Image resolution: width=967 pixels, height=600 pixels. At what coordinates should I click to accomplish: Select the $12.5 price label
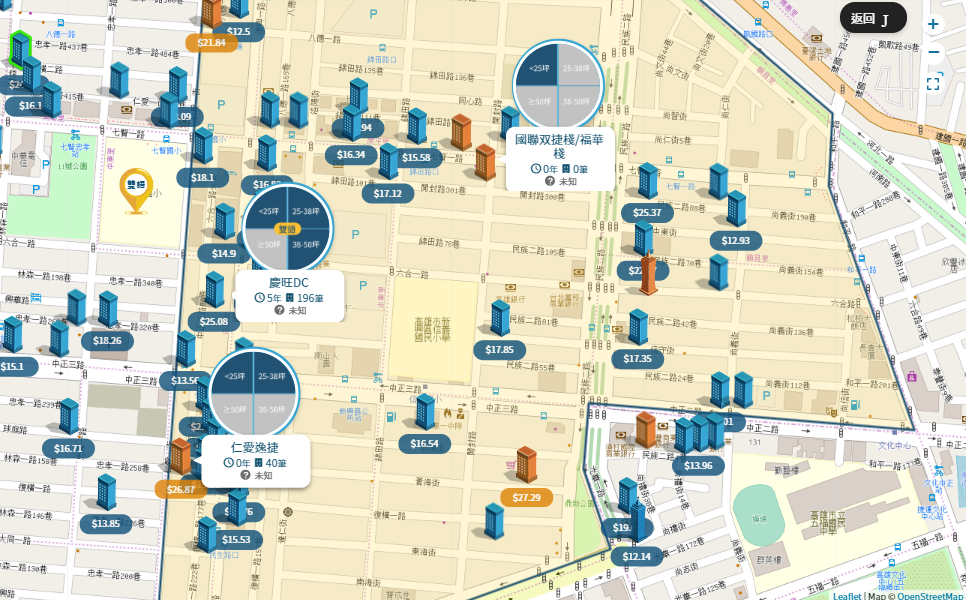pos(238,31)
